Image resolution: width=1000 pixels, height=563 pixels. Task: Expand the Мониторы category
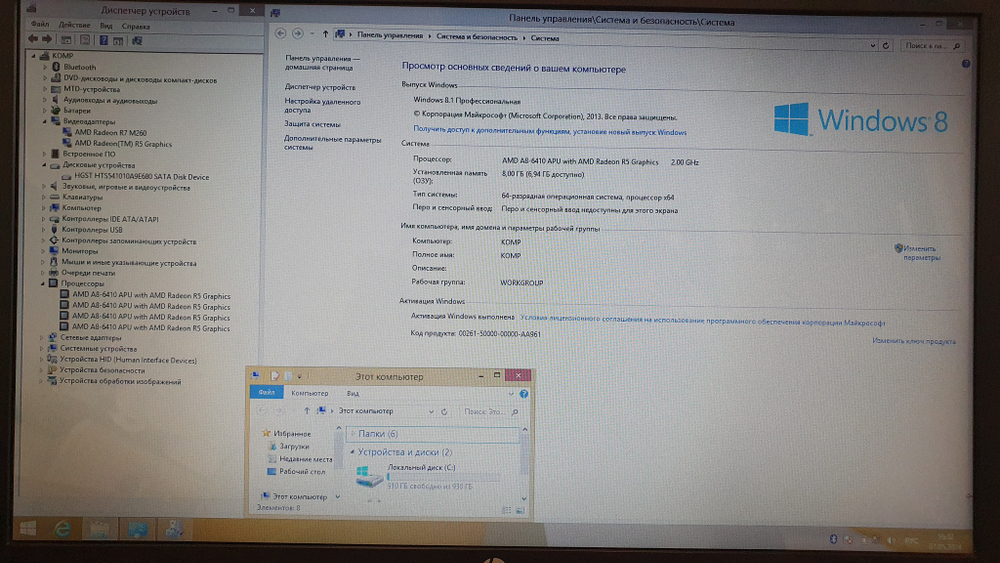pos(43,251)
